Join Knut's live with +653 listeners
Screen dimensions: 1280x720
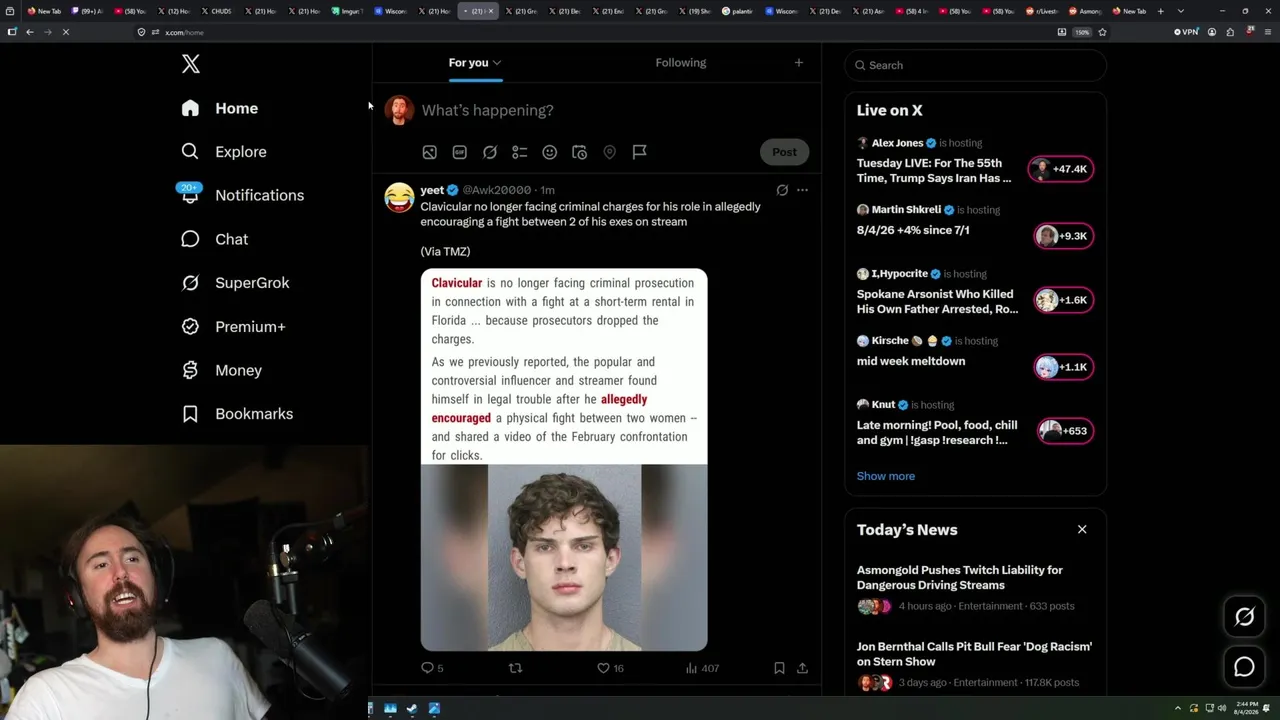tap(1063, 431)
